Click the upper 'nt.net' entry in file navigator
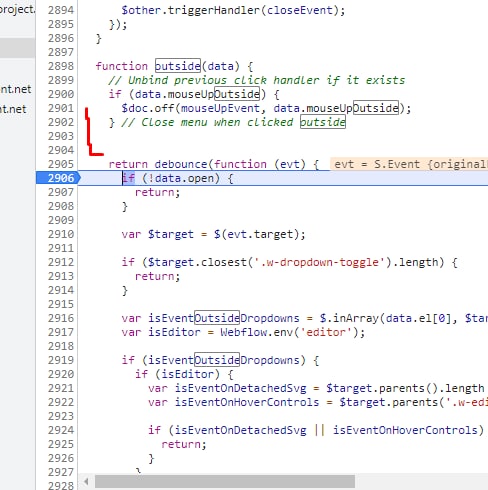 pos(16,89)
